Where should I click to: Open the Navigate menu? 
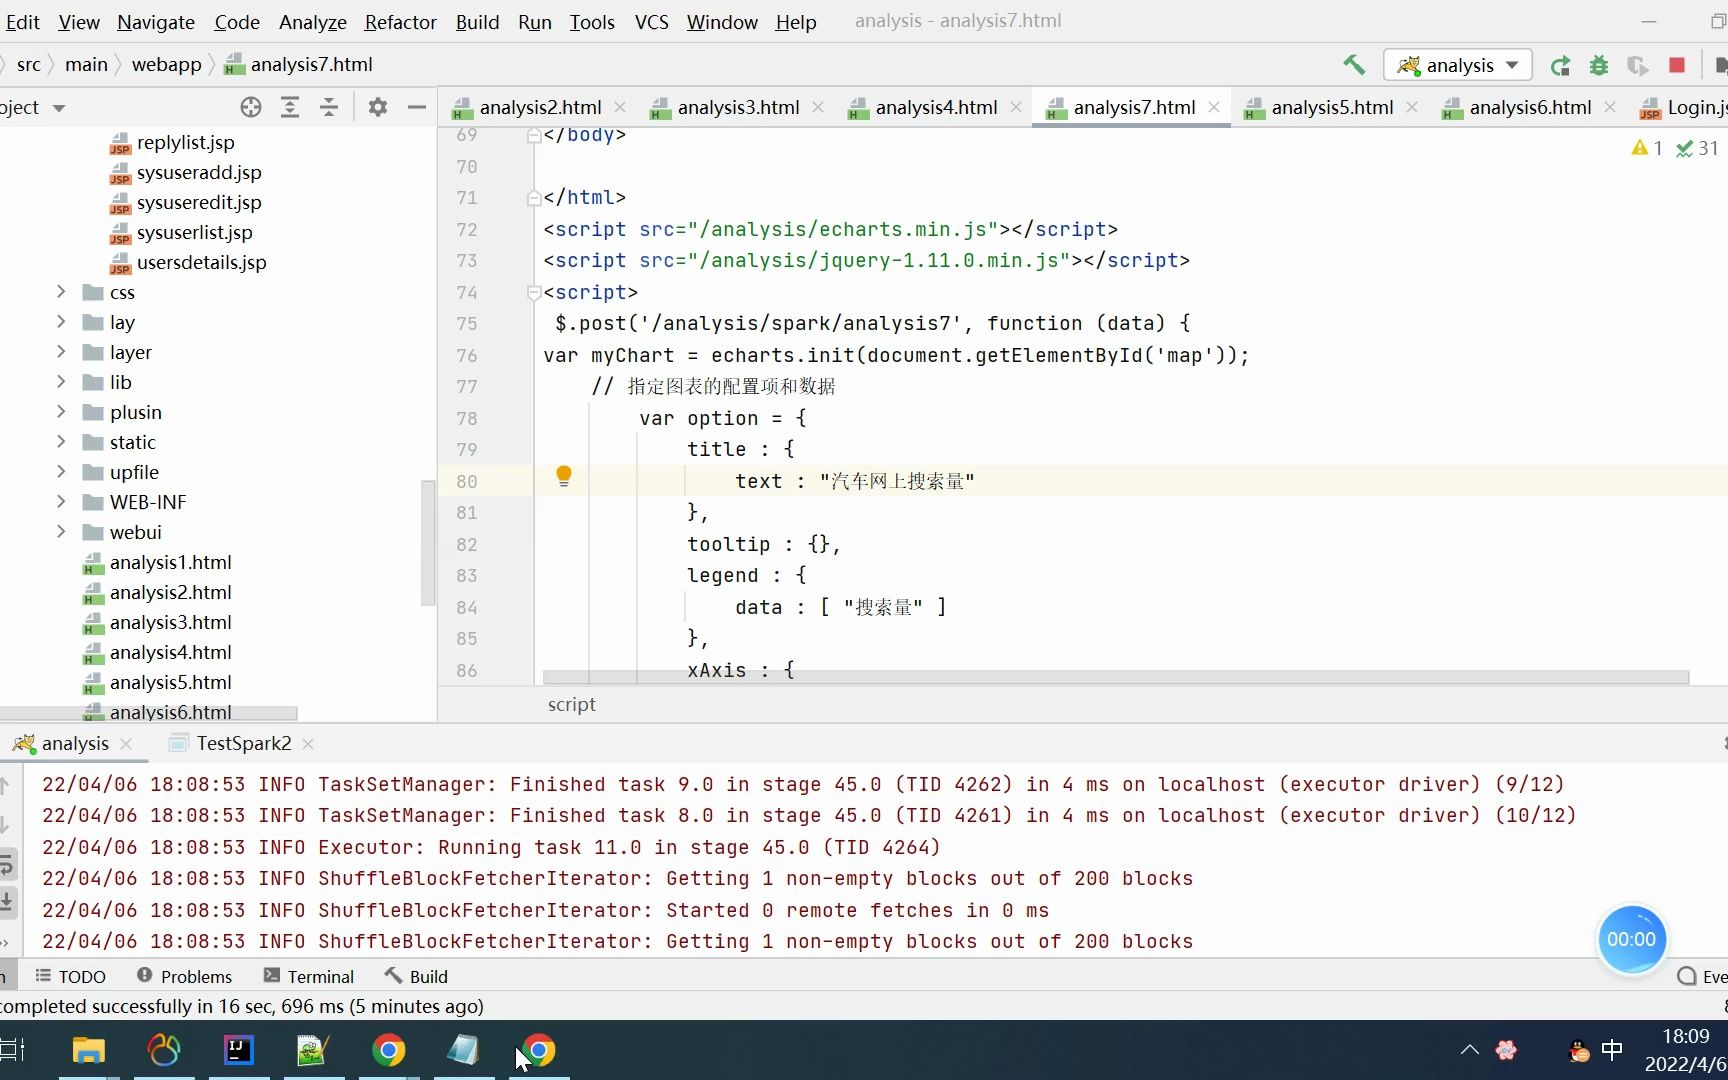156,22
